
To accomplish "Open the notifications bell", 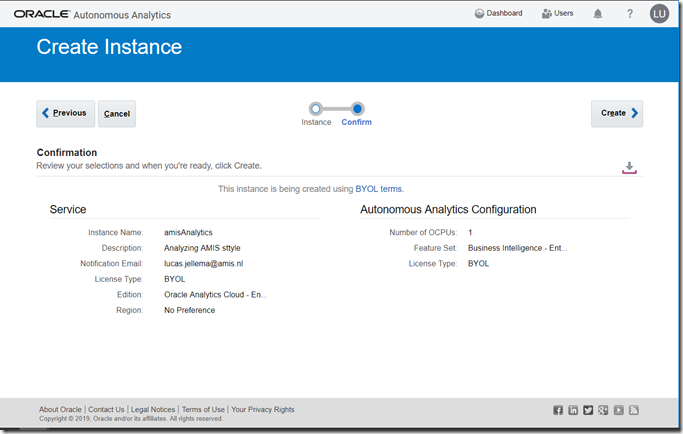I will 598,14.
